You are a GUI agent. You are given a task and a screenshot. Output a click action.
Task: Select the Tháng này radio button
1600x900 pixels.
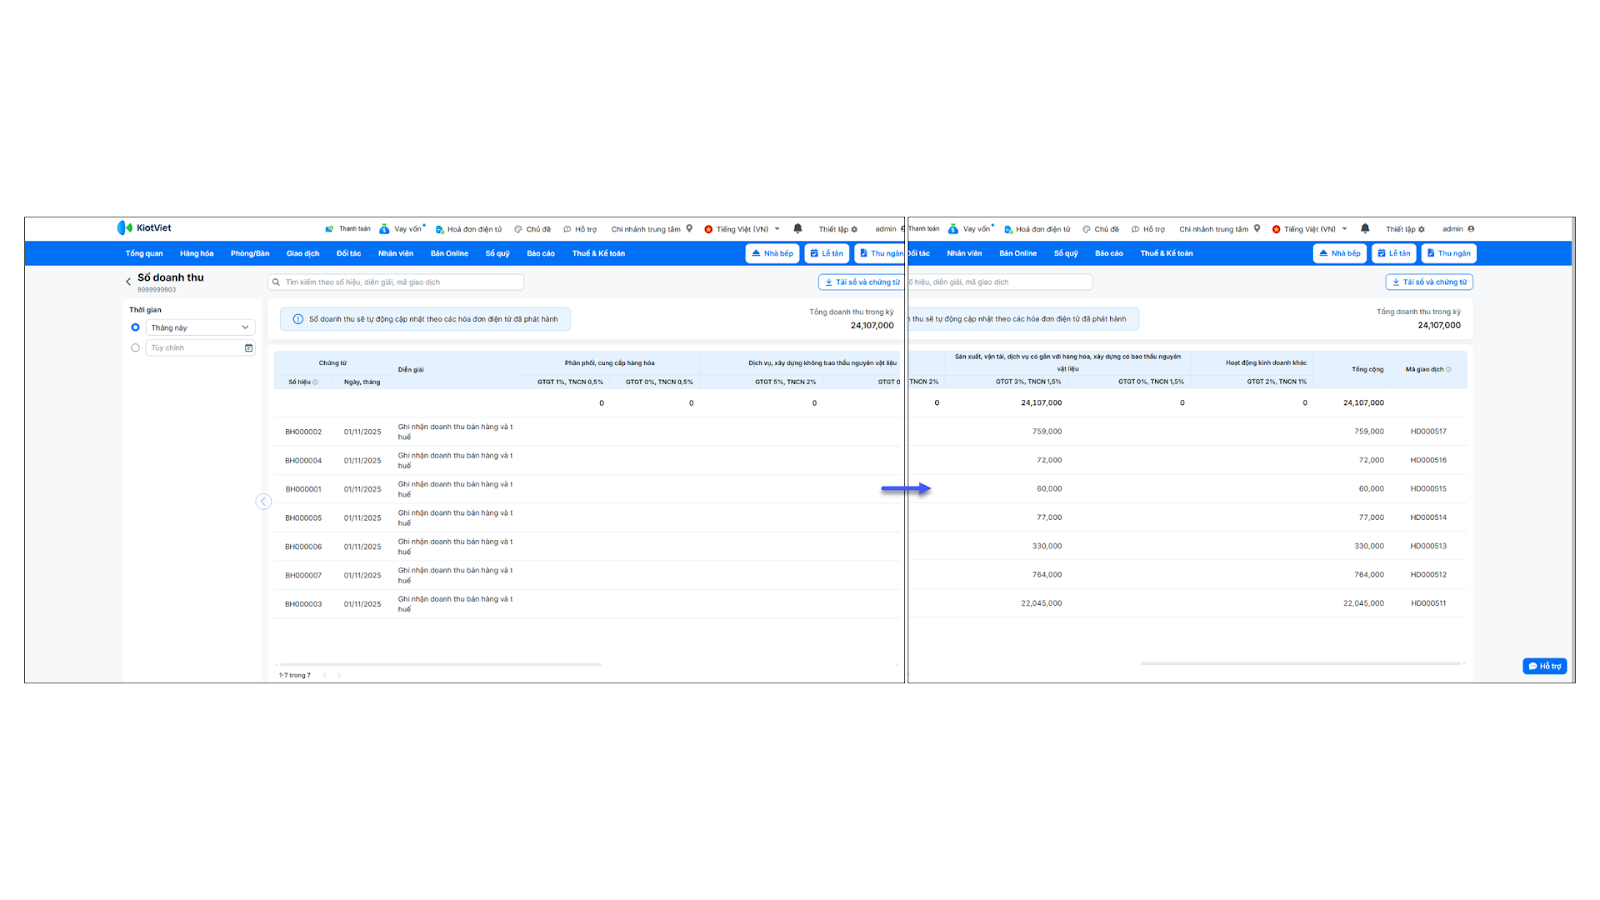click(135, 327)
